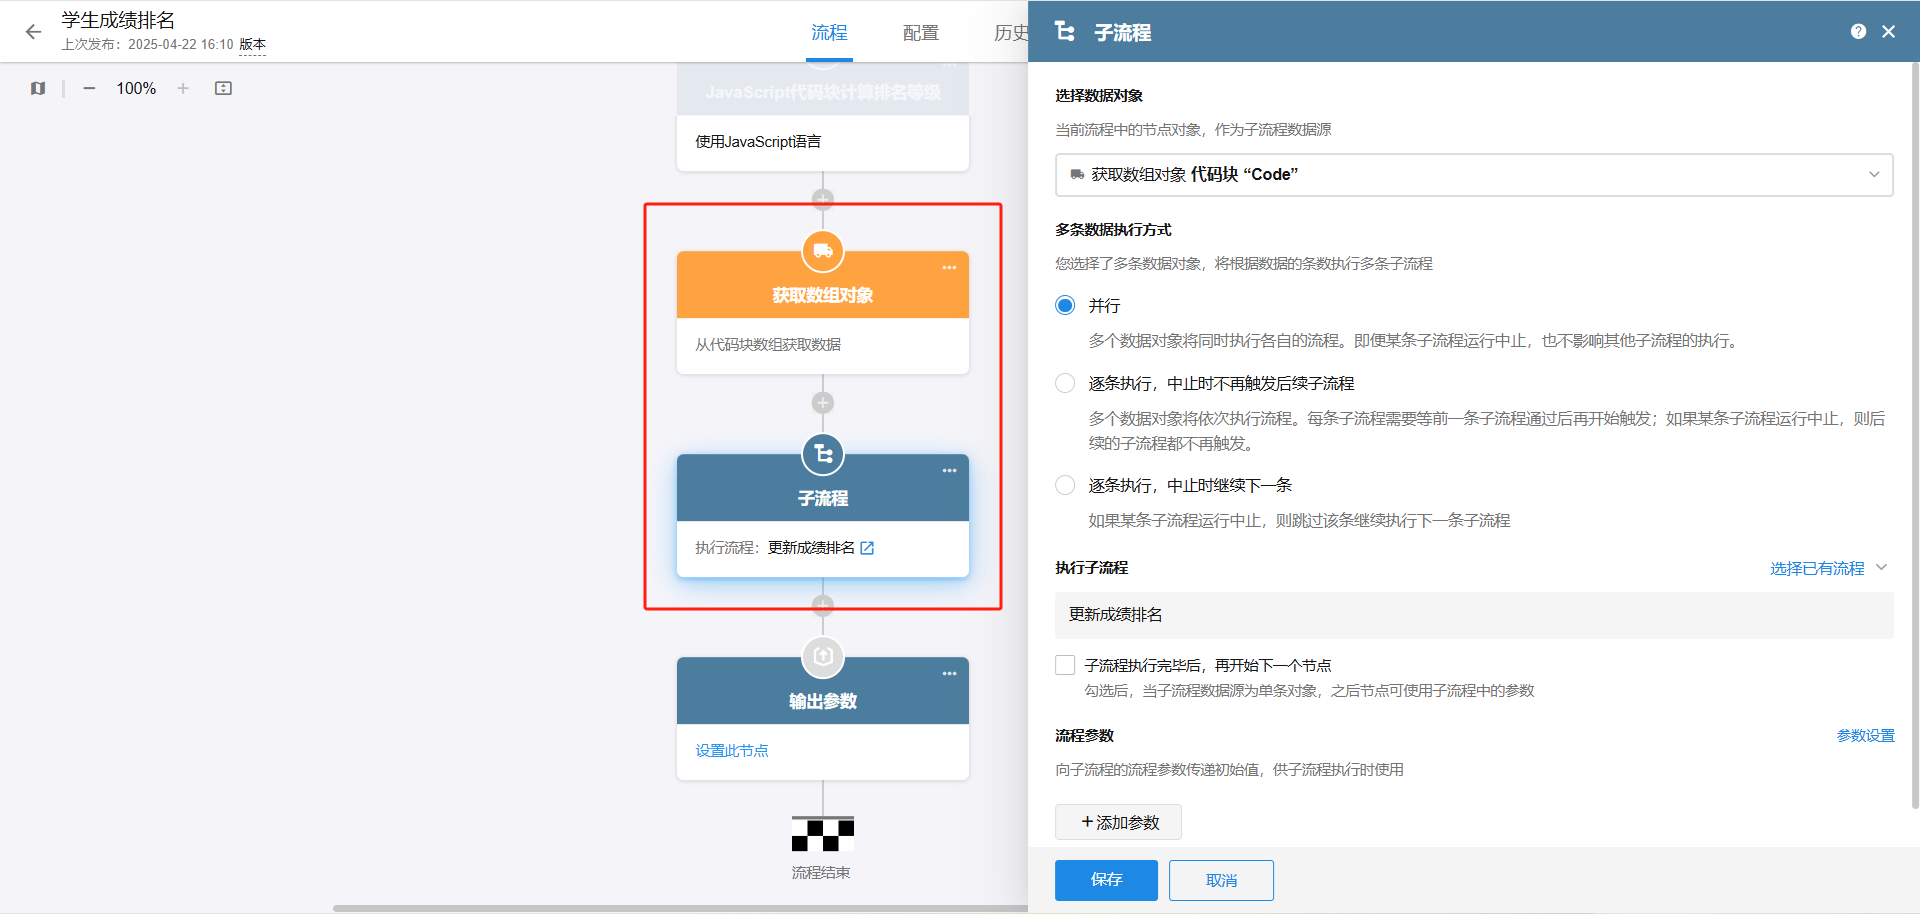
Task: Select 逐条执行，中止时不再触发后续子流程 option
Action: tap(1066, 384)
